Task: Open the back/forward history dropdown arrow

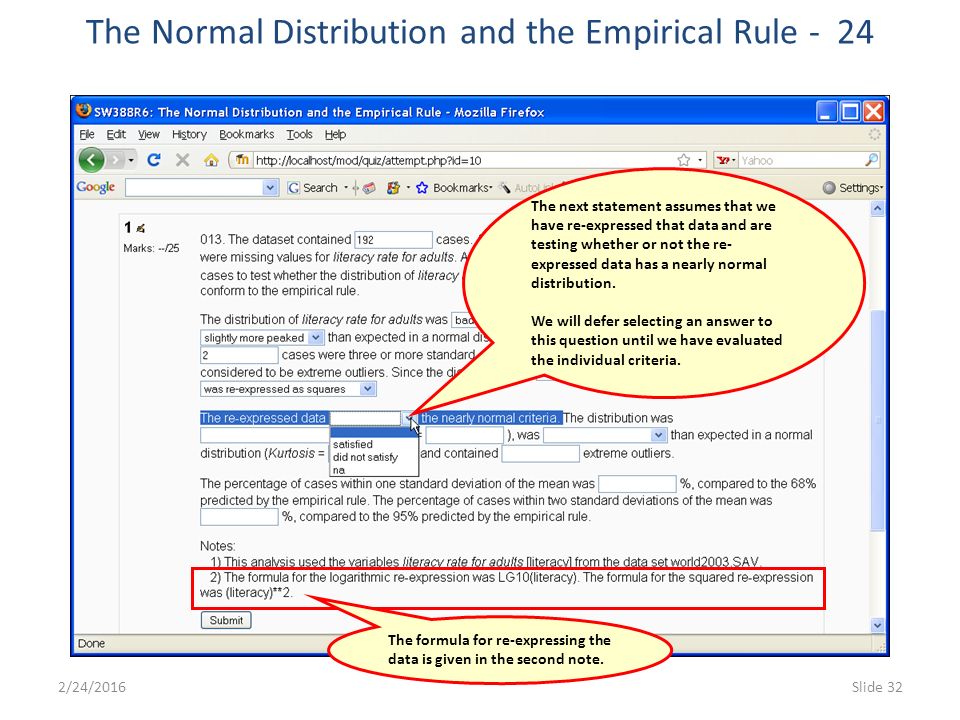Action: pos(131,160)
